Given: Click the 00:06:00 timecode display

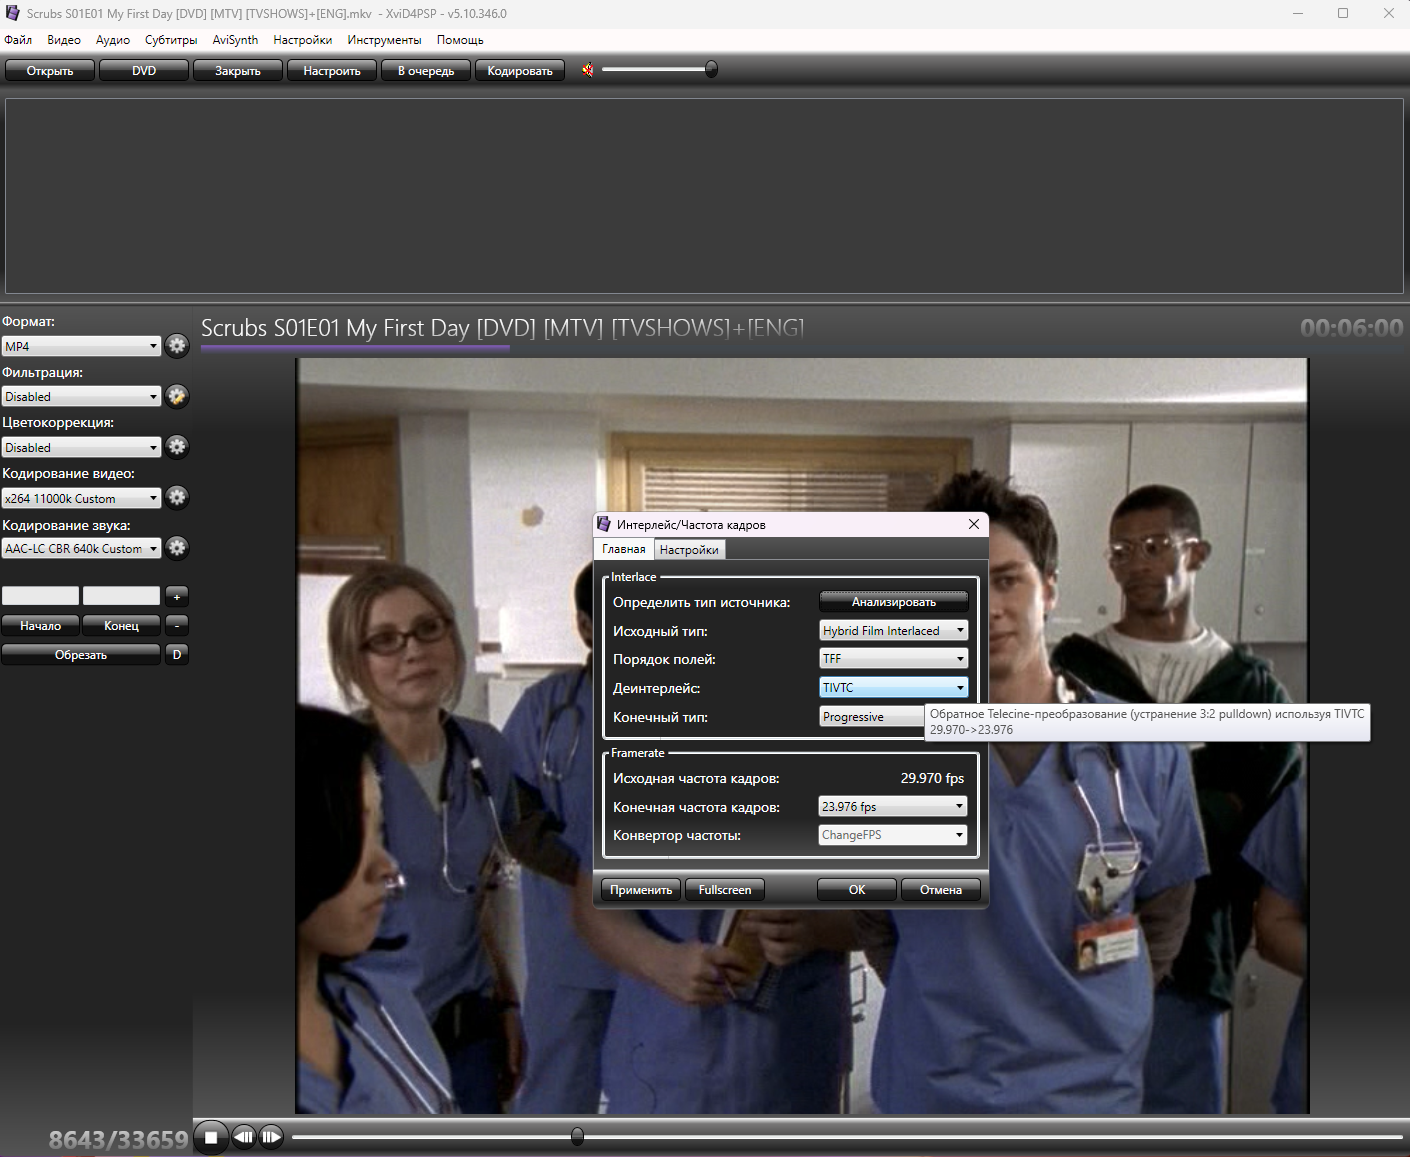Looking at the screenshot, I should tap(1351, 328).
